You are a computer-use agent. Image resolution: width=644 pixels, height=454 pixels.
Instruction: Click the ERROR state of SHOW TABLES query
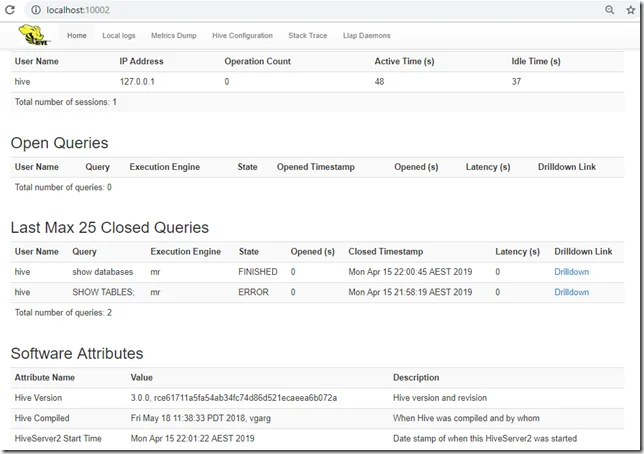coord(251,292)
